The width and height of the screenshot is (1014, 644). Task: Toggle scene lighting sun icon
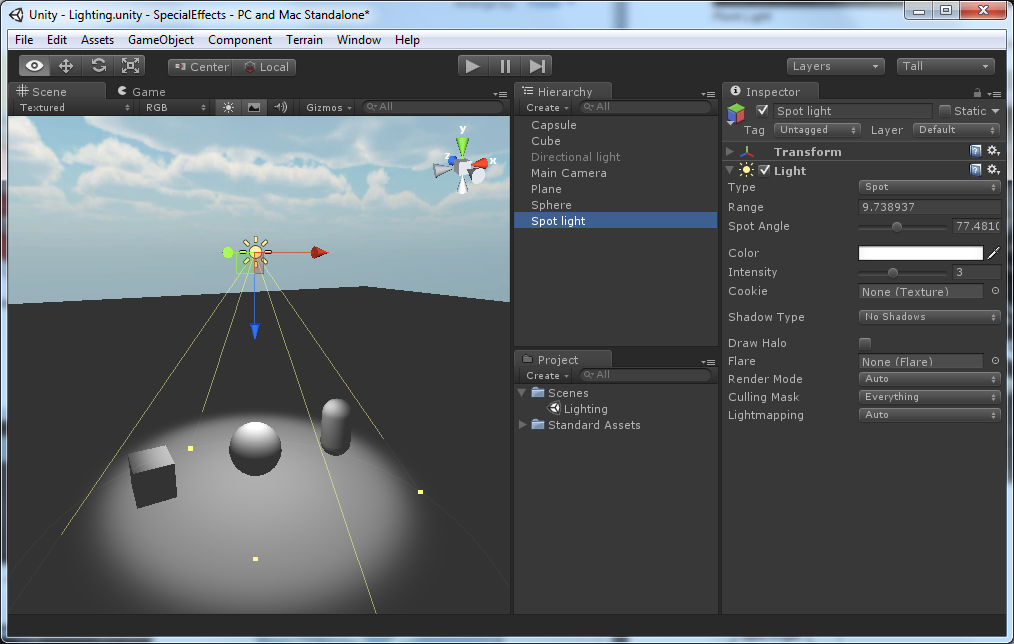tap(228, 107)
